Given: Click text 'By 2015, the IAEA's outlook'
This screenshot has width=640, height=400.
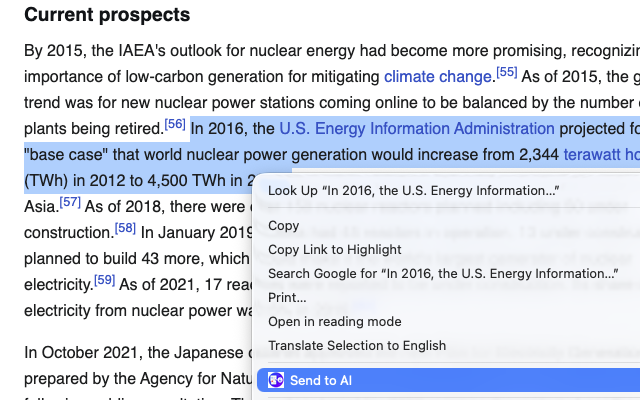Looking at the screenshot, I should 123,51.
